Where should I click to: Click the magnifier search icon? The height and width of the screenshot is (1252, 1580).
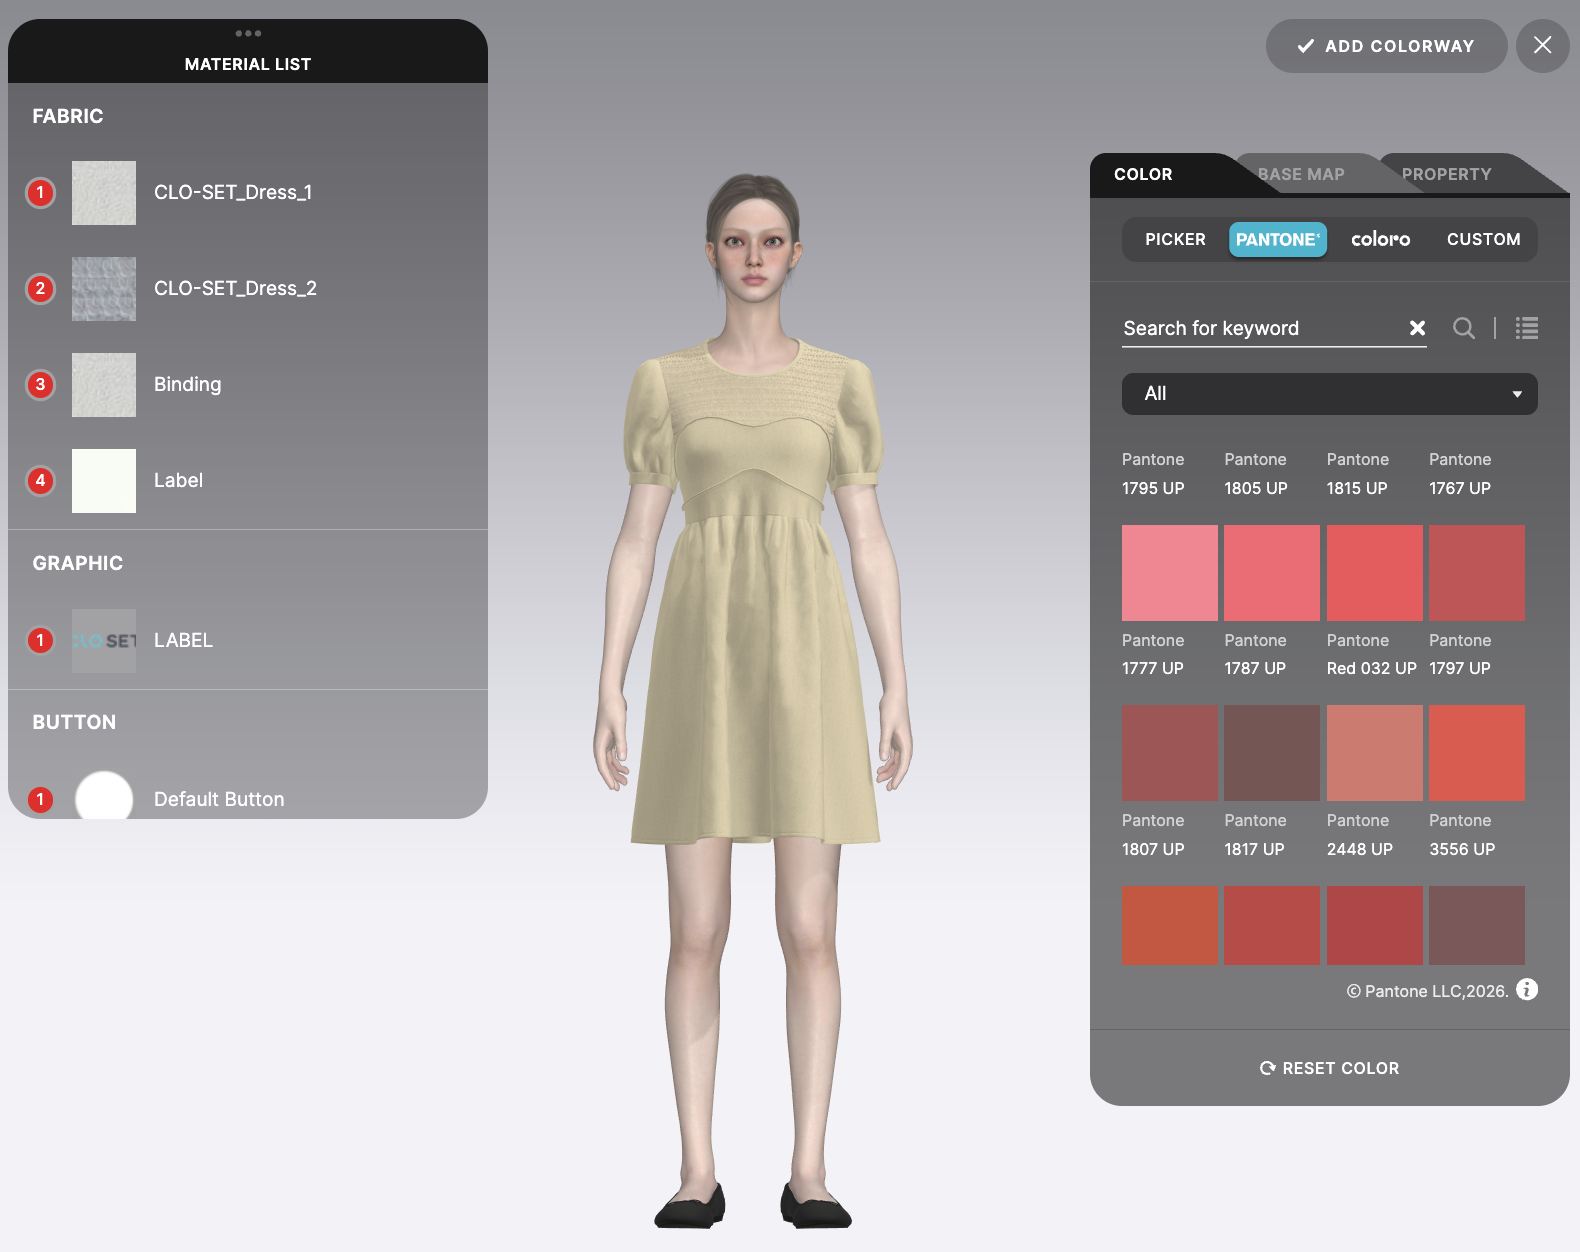tap(1464, 328)
